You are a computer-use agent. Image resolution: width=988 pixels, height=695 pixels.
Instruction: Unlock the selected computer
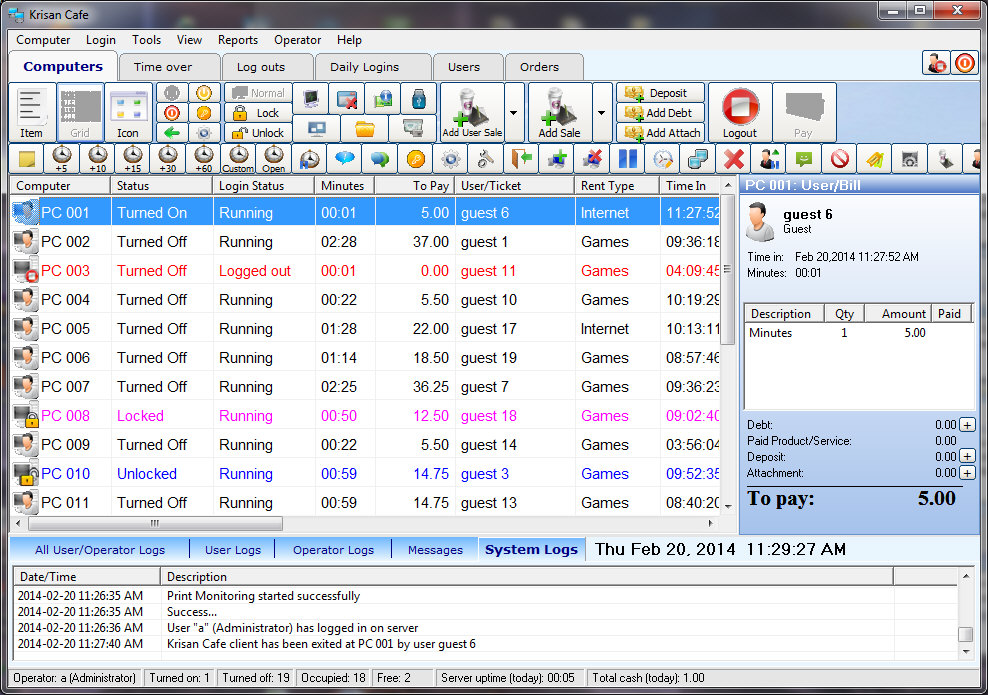pos(258,132)
